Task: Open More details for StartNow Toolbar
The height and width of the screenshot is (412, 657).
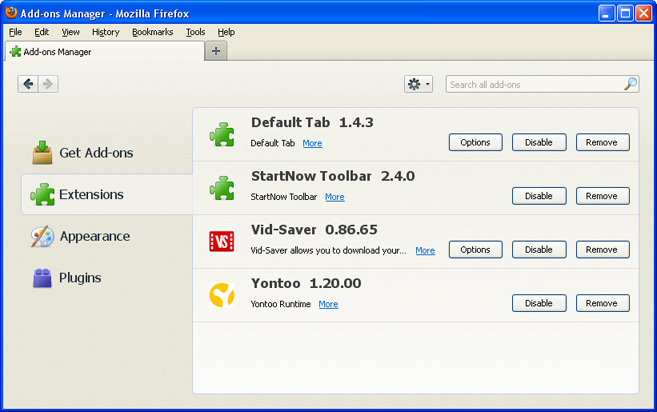Action: 335,197
